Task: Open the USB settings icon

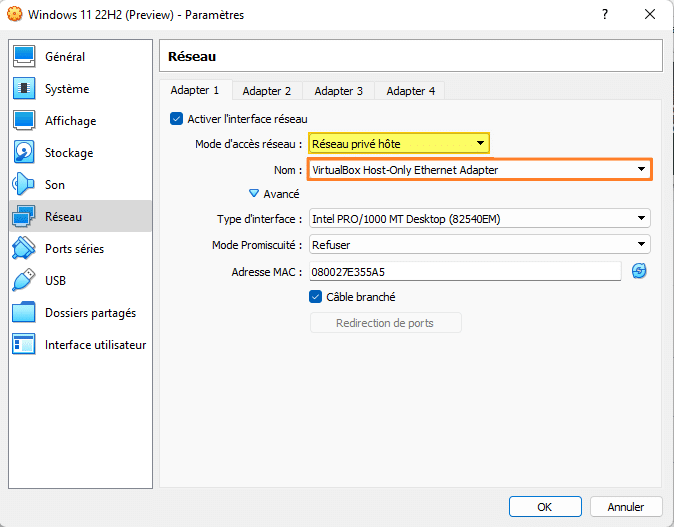Action: pyautogui.click(x=25, y=281)
